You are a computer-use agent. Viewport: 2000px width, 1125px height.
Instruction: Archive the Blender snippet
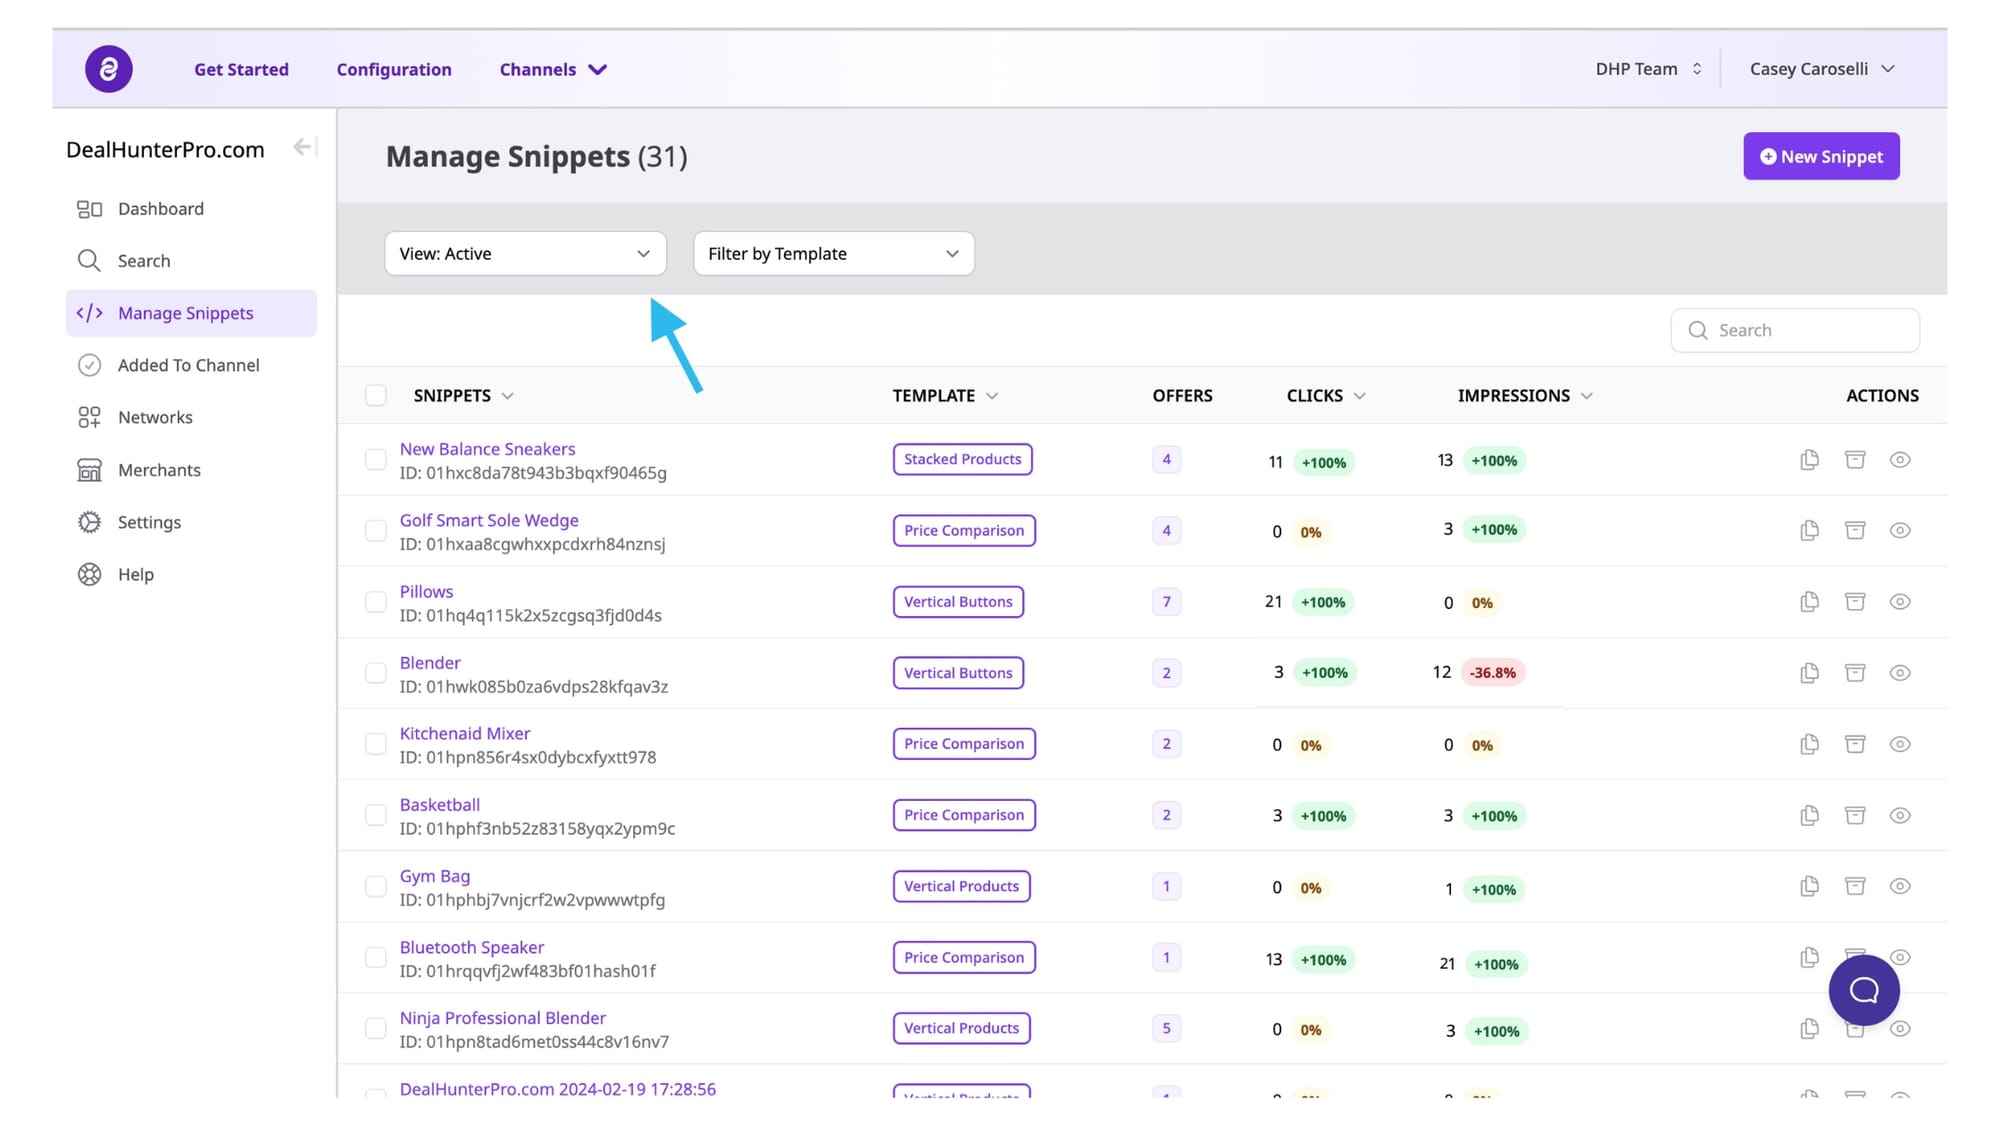pyautogui.click(x=1855, y=673)
